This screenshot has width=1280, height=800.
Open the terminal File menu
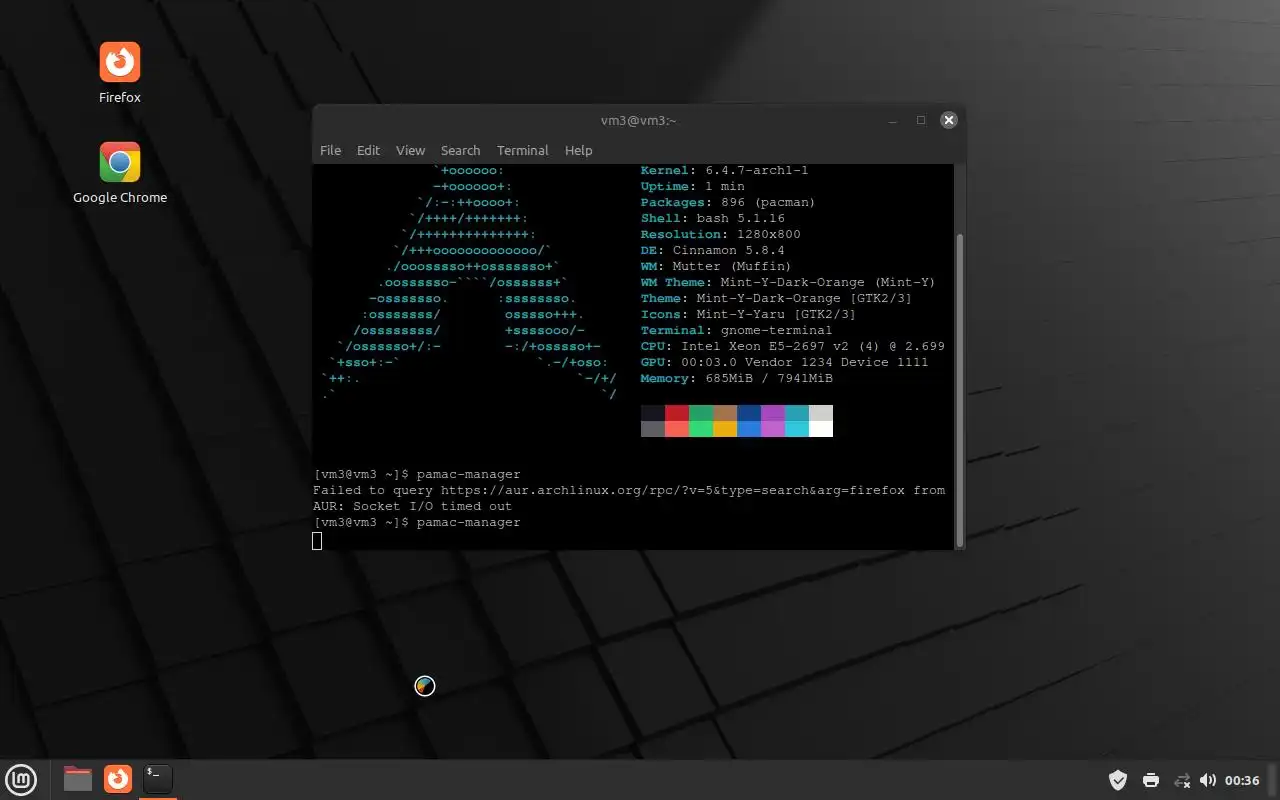point(330,150)
